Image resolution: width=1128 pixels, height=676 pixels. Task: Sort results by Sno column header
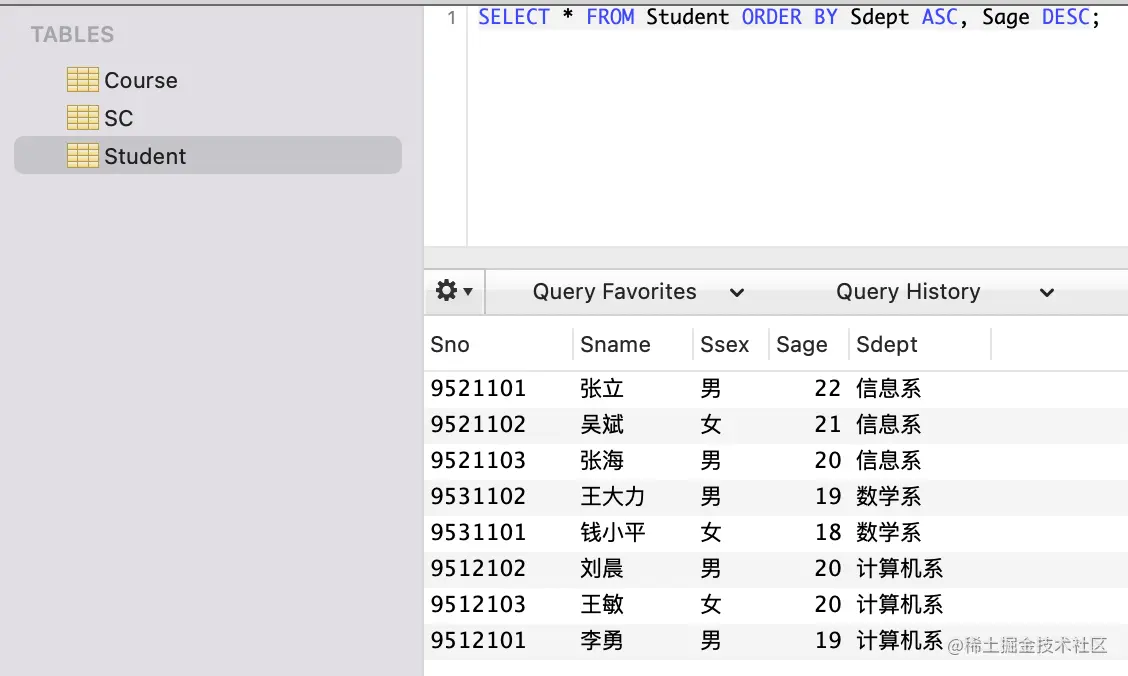[x=450, y=344]
